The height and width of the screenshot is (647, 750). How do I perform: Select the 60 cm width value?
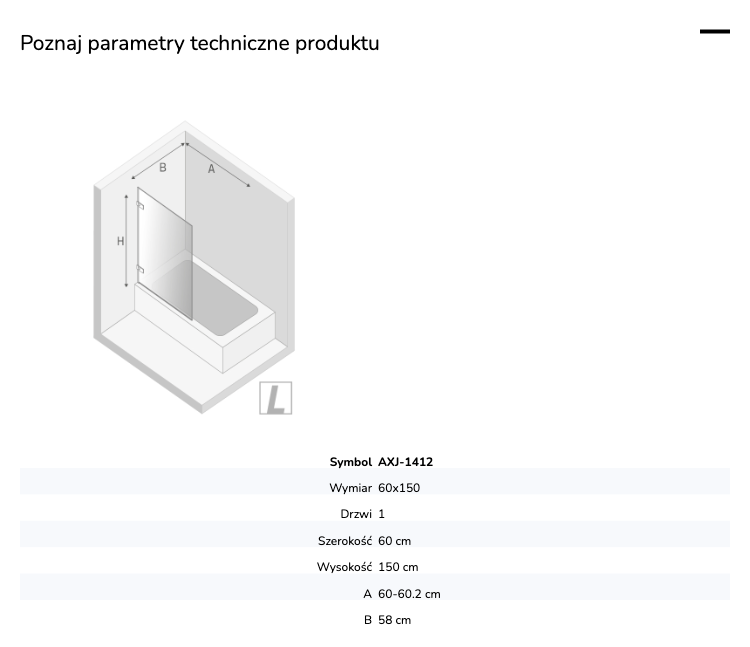tap(395, 541)
